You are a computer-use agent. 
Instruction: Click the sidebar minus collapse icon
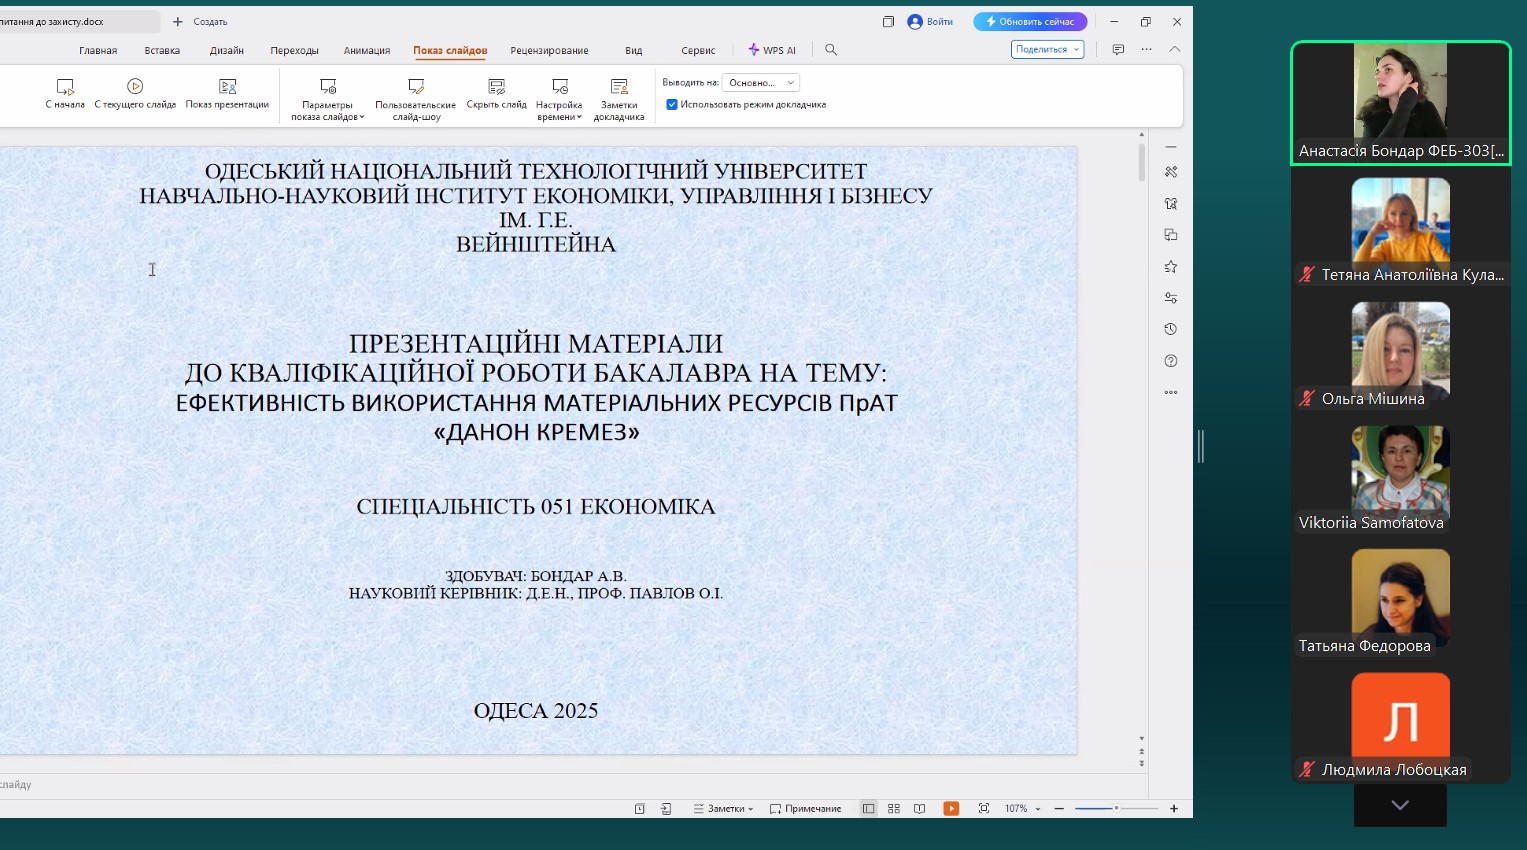1171,147
